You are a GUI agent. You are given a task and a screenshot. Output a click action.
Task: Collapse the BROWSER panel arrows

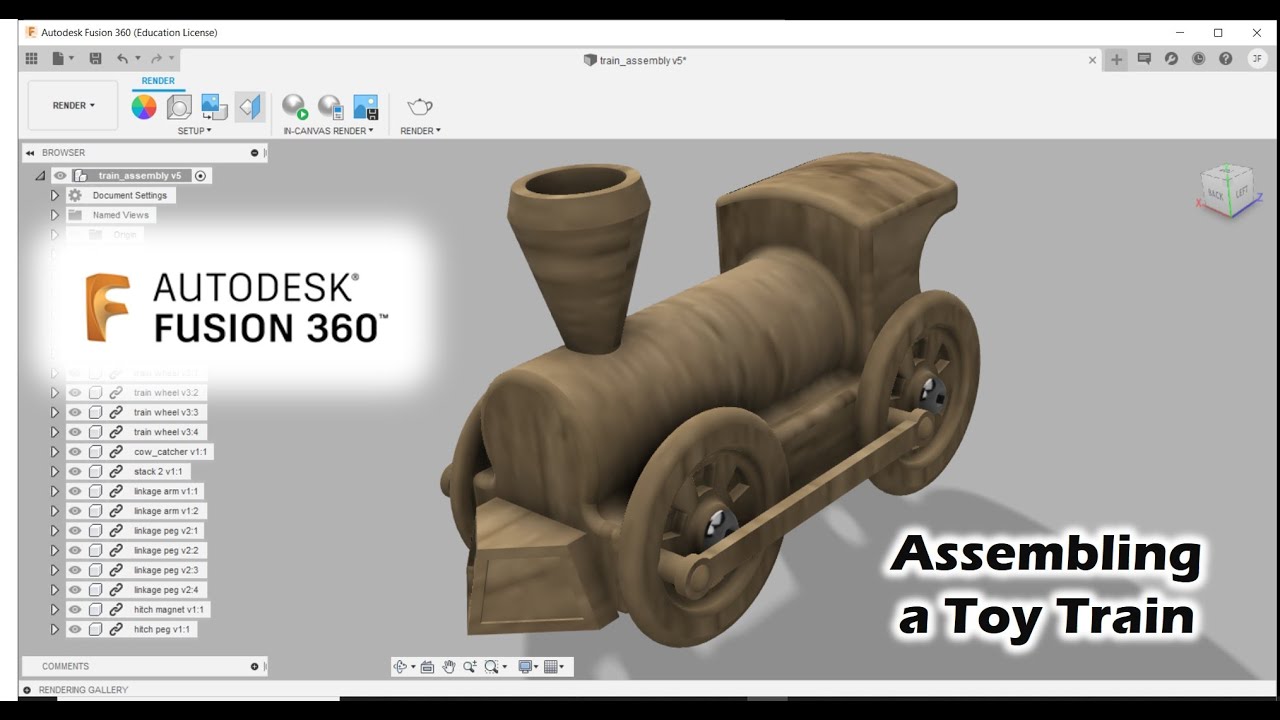[30, 153]
